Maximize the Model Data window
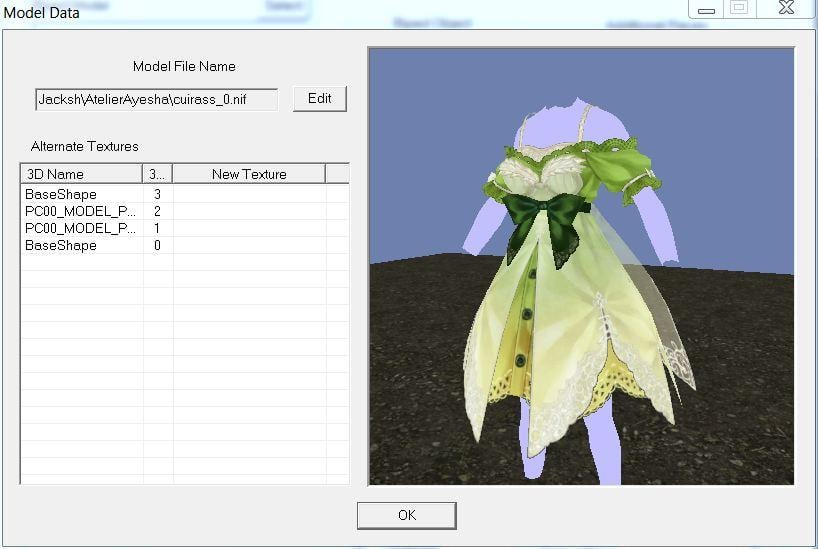Image resolution: width=818 pixels, height=549 pixels. pyautogui.click(x=739, y=8)
